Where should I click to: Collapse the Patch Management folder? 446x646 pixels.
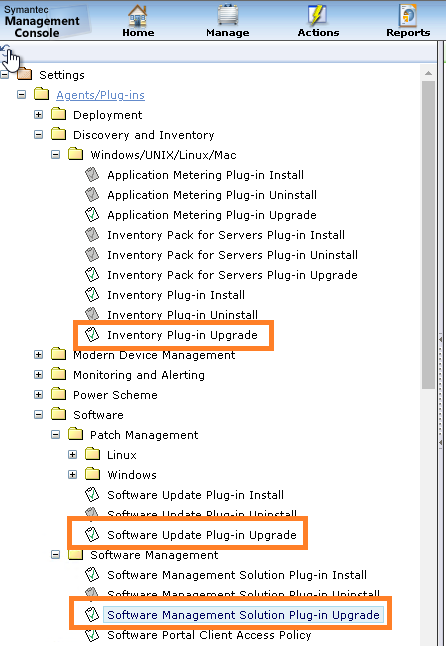(x=55, y=435)
